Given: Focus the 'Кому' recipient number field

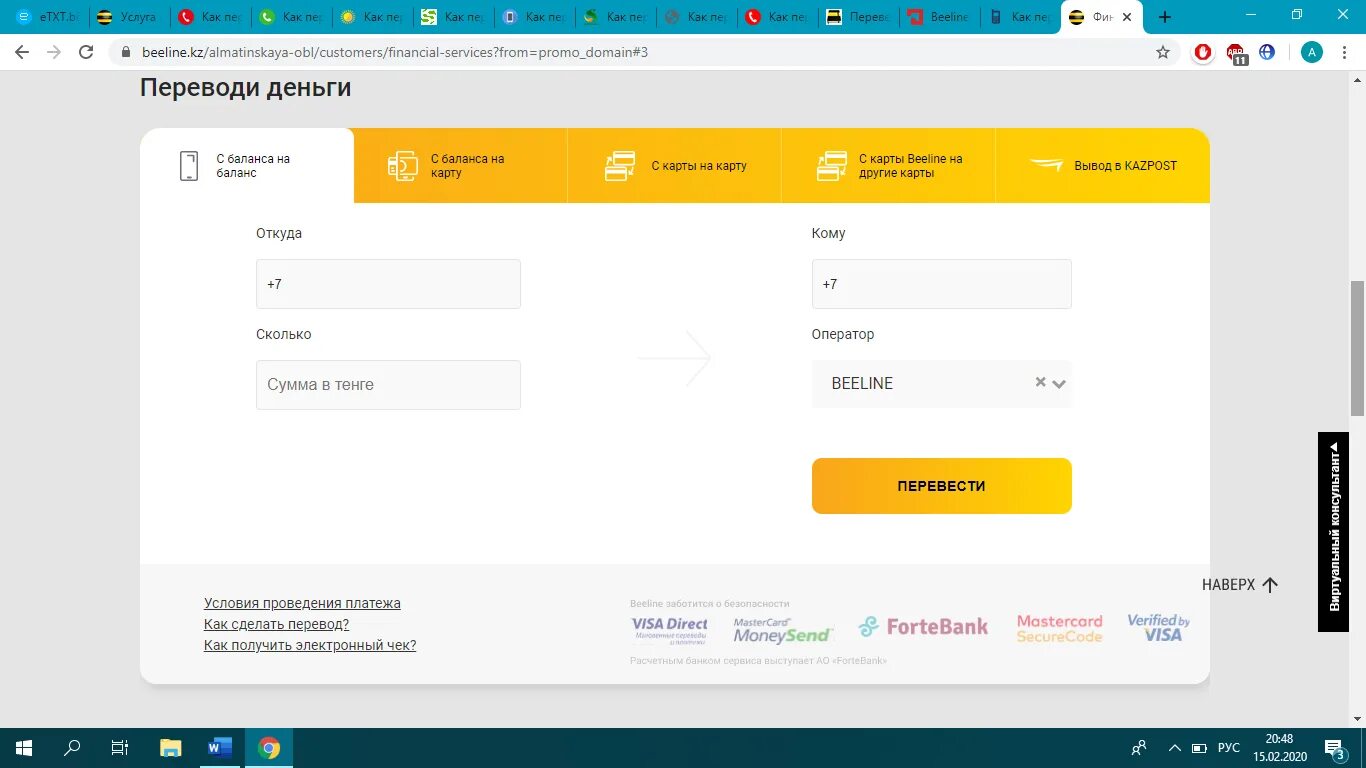Looking at the screenshot, I should (942, 284).
